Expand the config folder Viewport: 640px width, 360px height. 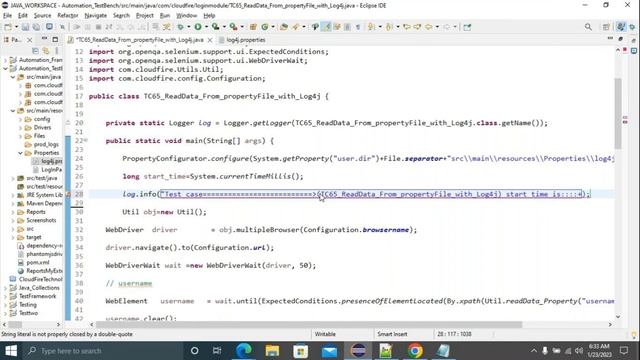pos(20,119)
